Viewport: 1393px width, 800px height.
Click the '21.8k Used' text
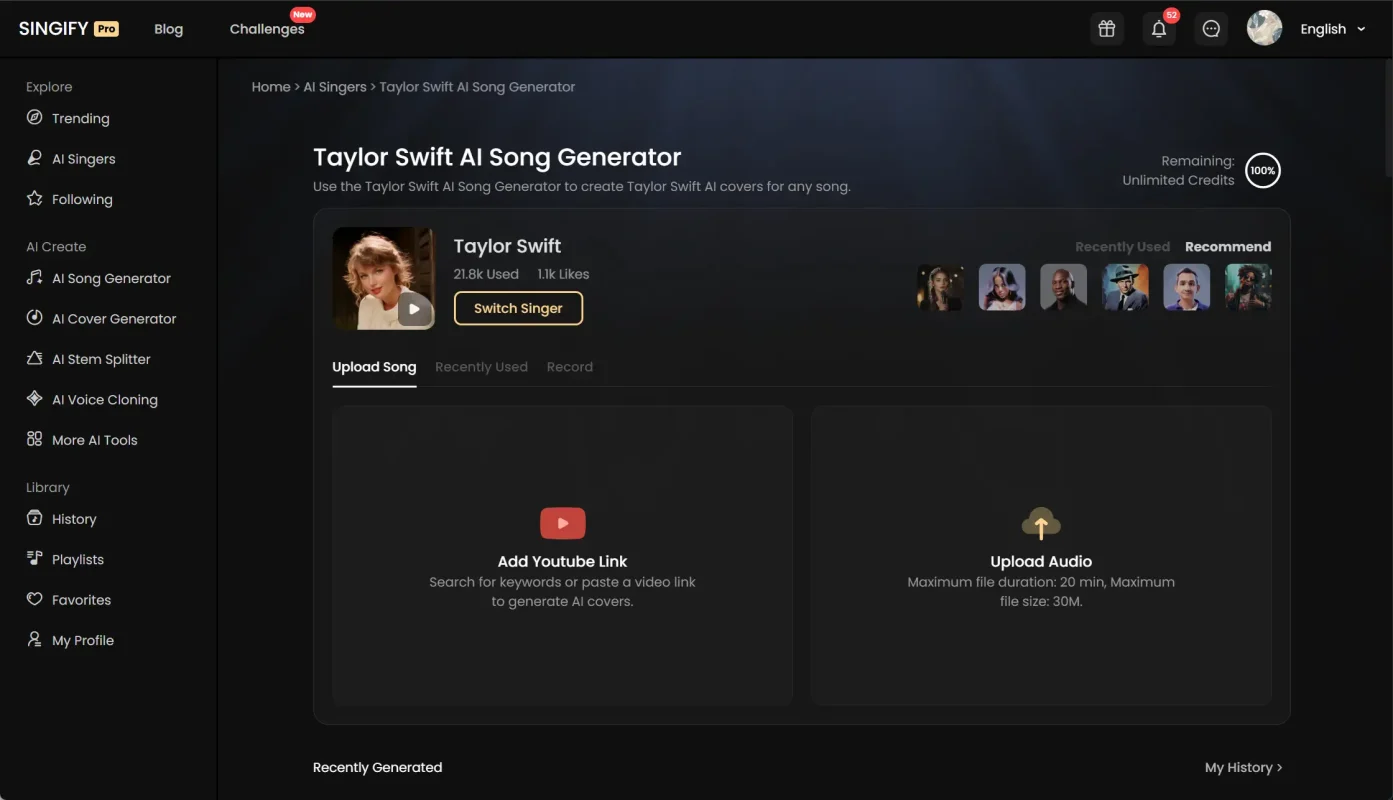[486, 274]
